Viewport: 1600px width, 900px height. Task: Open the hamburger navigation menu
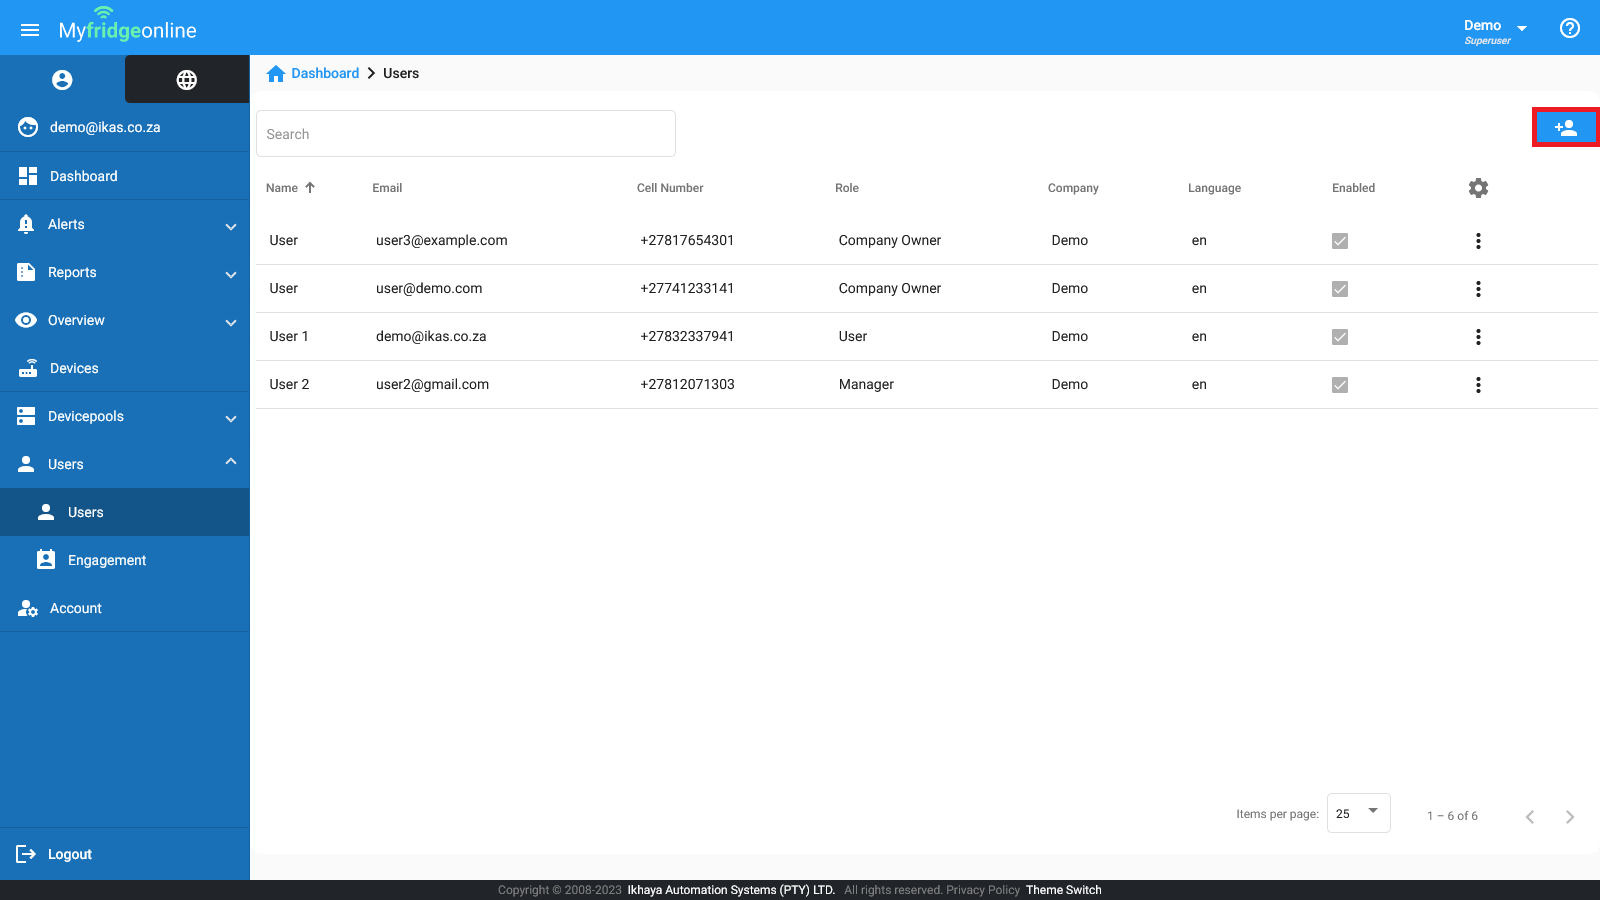tap(30, 30)
